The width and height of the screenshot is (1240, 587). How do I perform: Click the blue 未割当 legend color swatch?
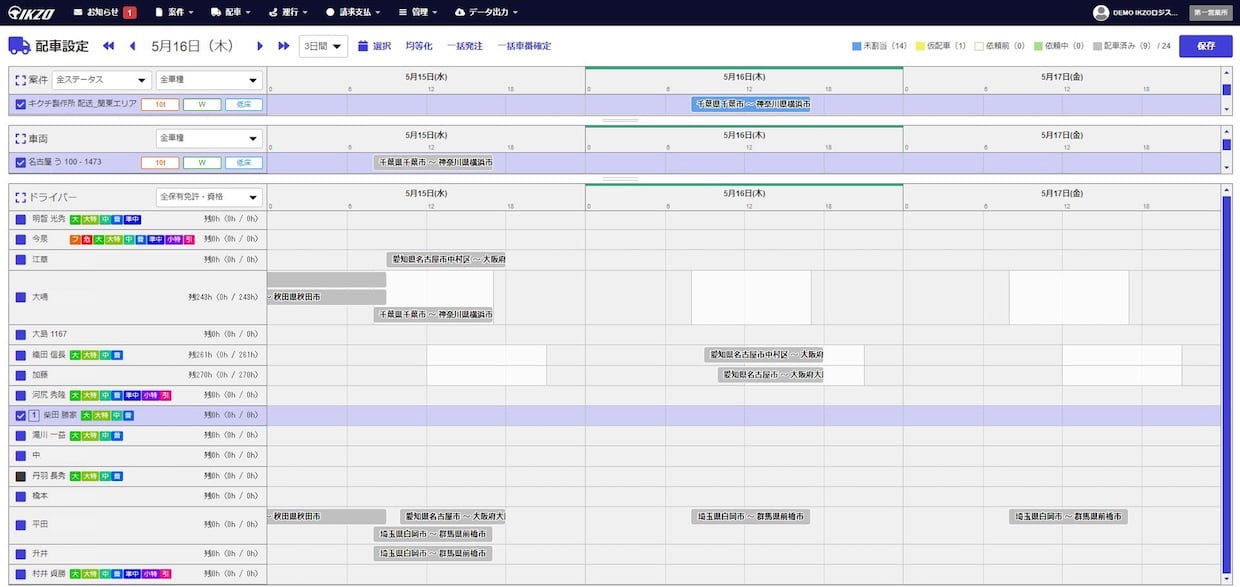tap(857, 46)
